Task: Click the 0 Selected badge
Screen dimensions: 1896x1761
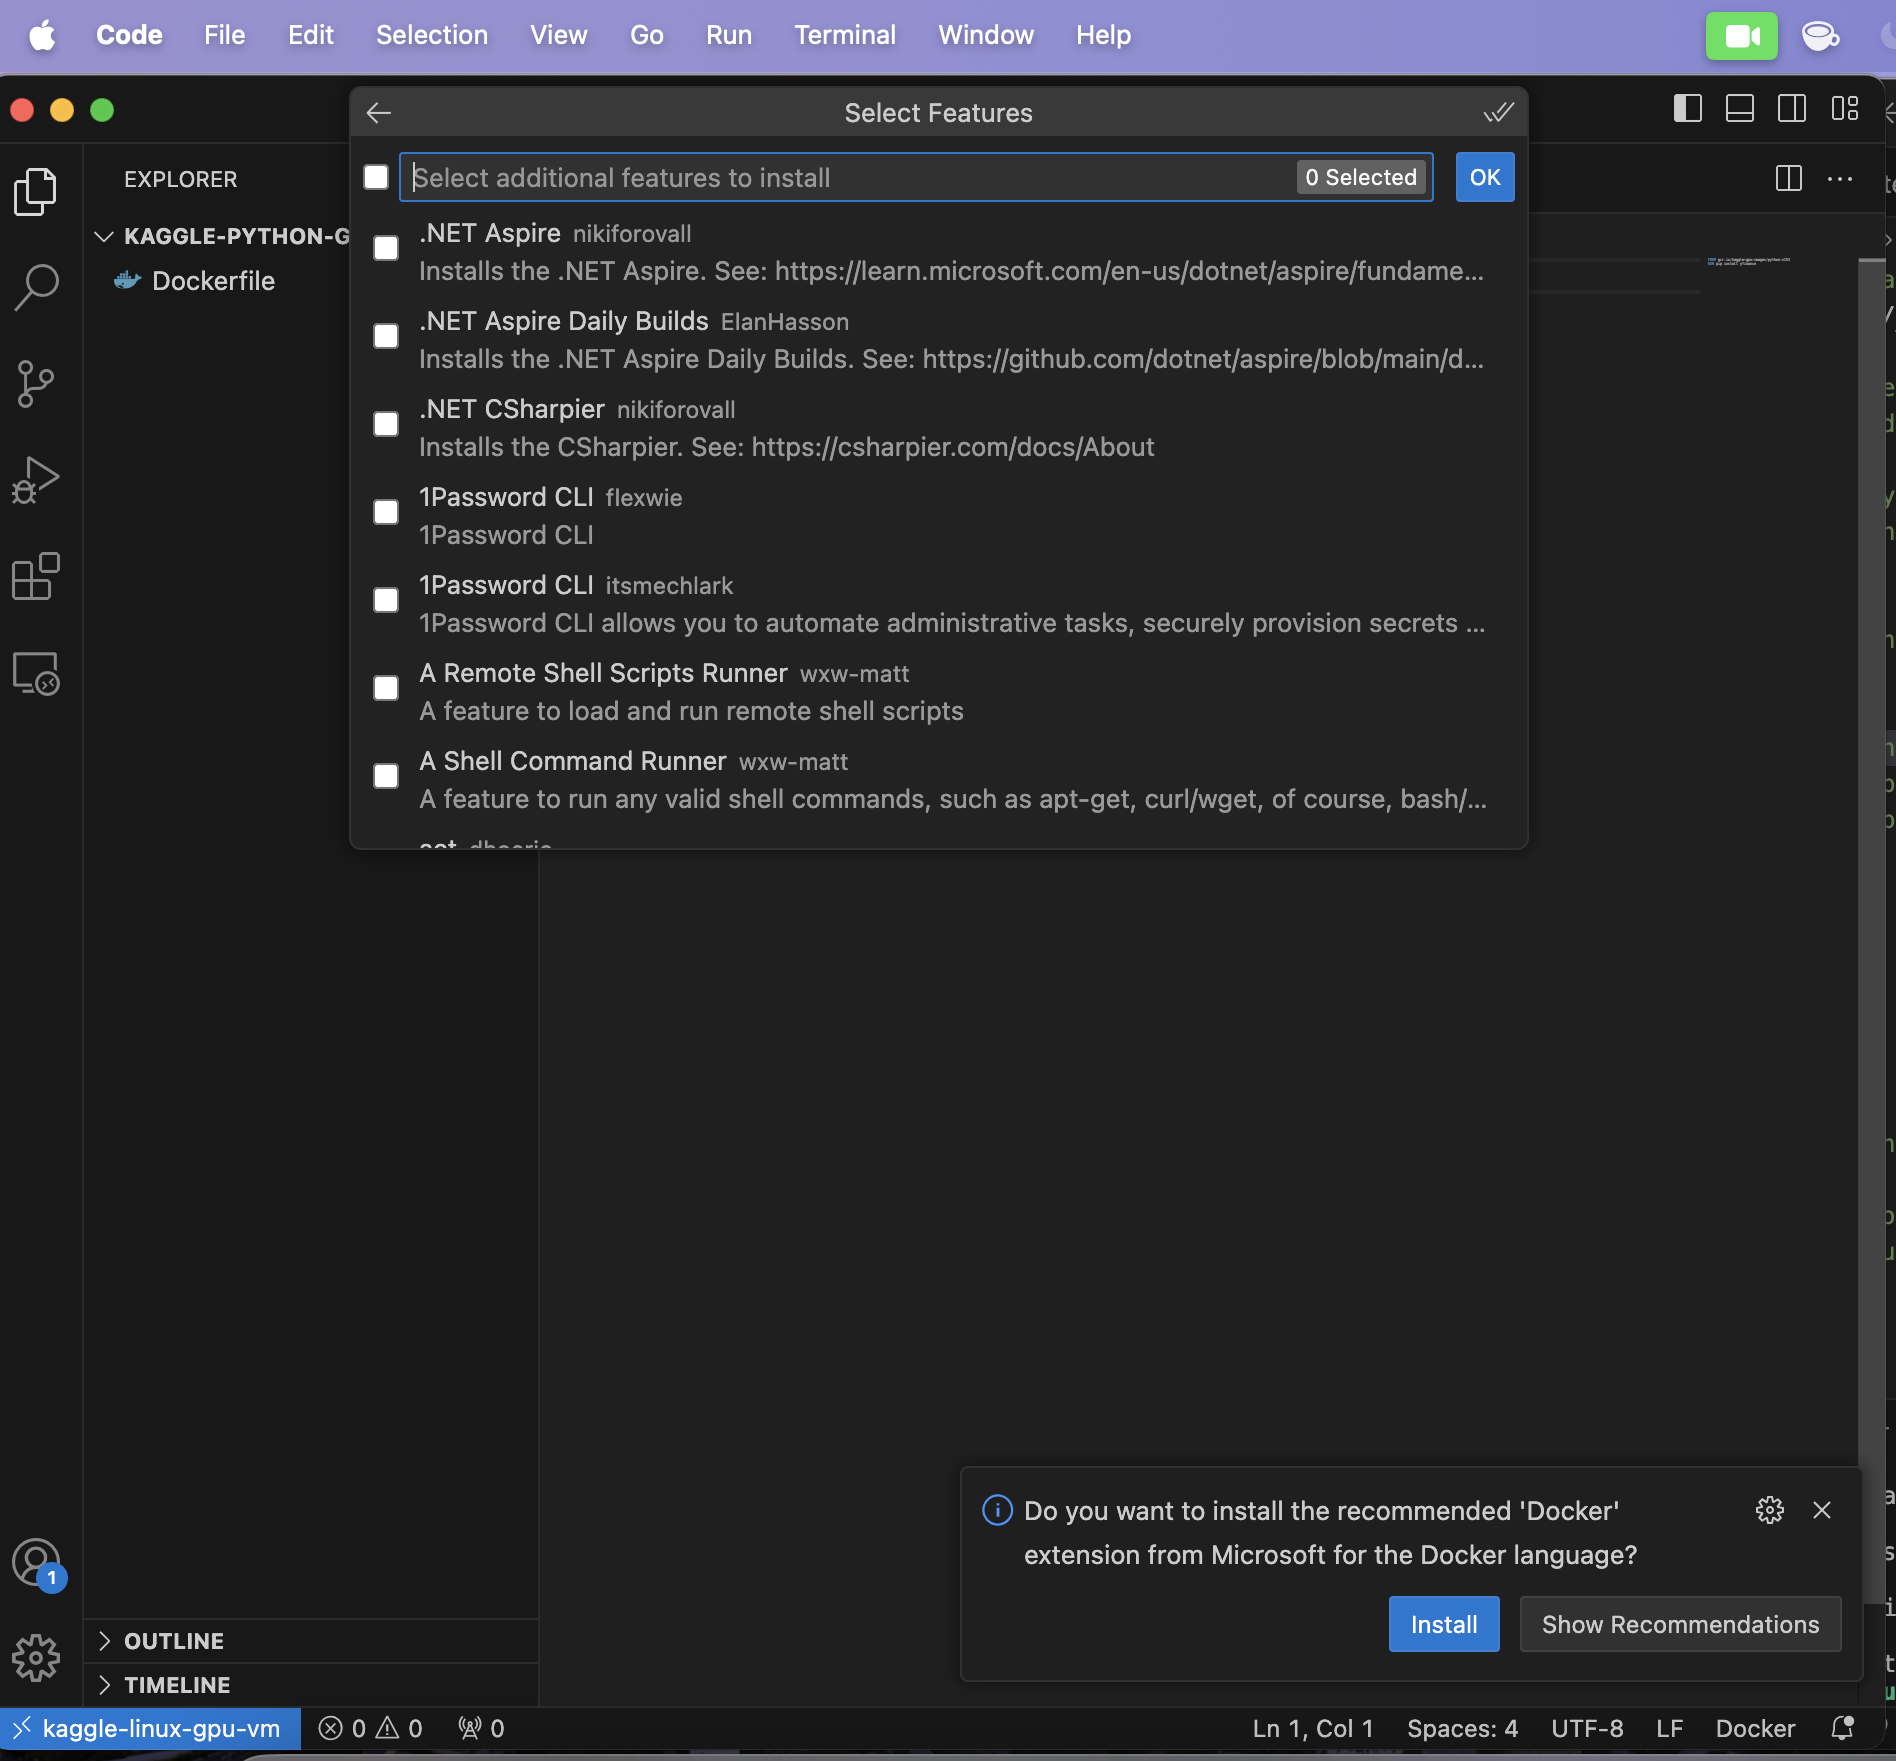Action: 1361,177
